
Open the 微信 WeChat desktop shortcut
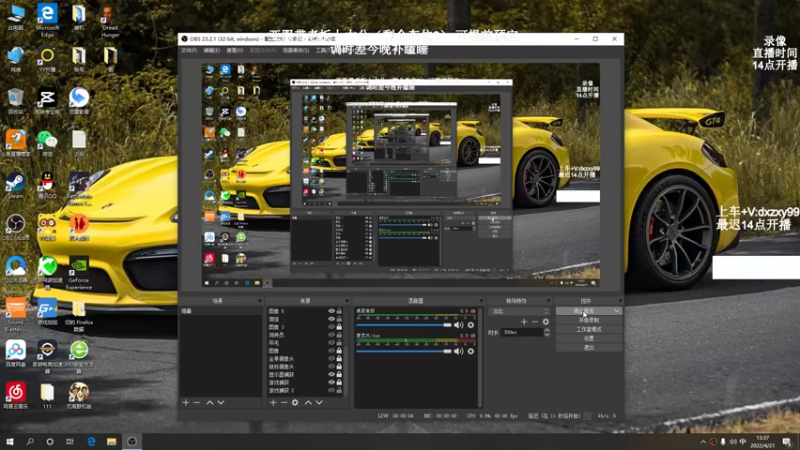[47, 143]
